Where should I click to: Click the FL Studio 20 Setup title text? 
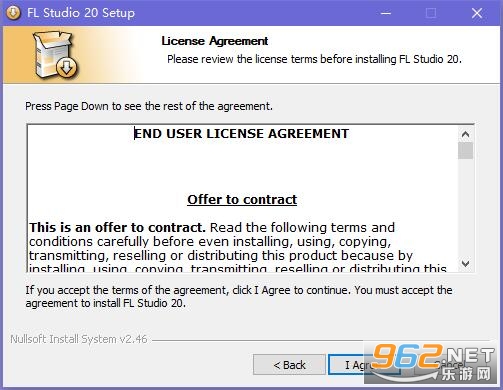click(x=81, y=13)
